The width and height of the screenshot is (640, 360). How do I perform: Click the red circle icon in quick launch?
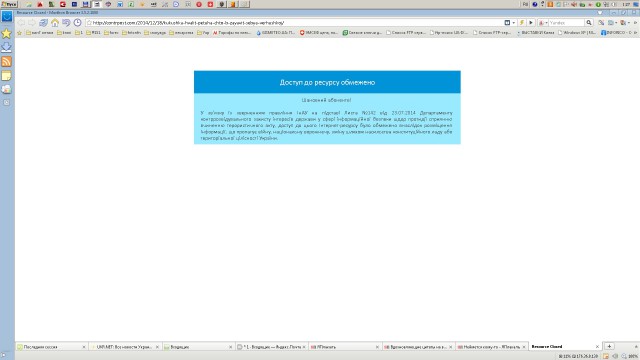[199, 4]
